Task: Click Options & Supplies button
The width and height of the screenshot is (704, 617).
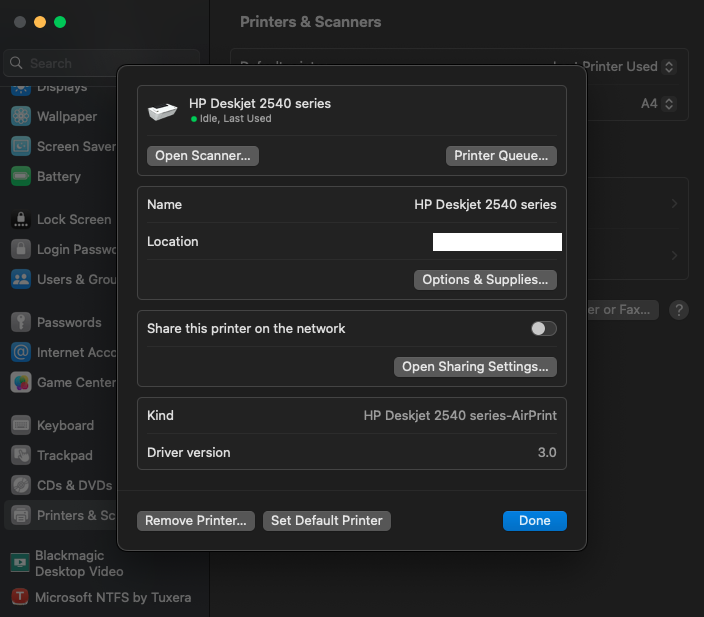Action: (485, 280)
